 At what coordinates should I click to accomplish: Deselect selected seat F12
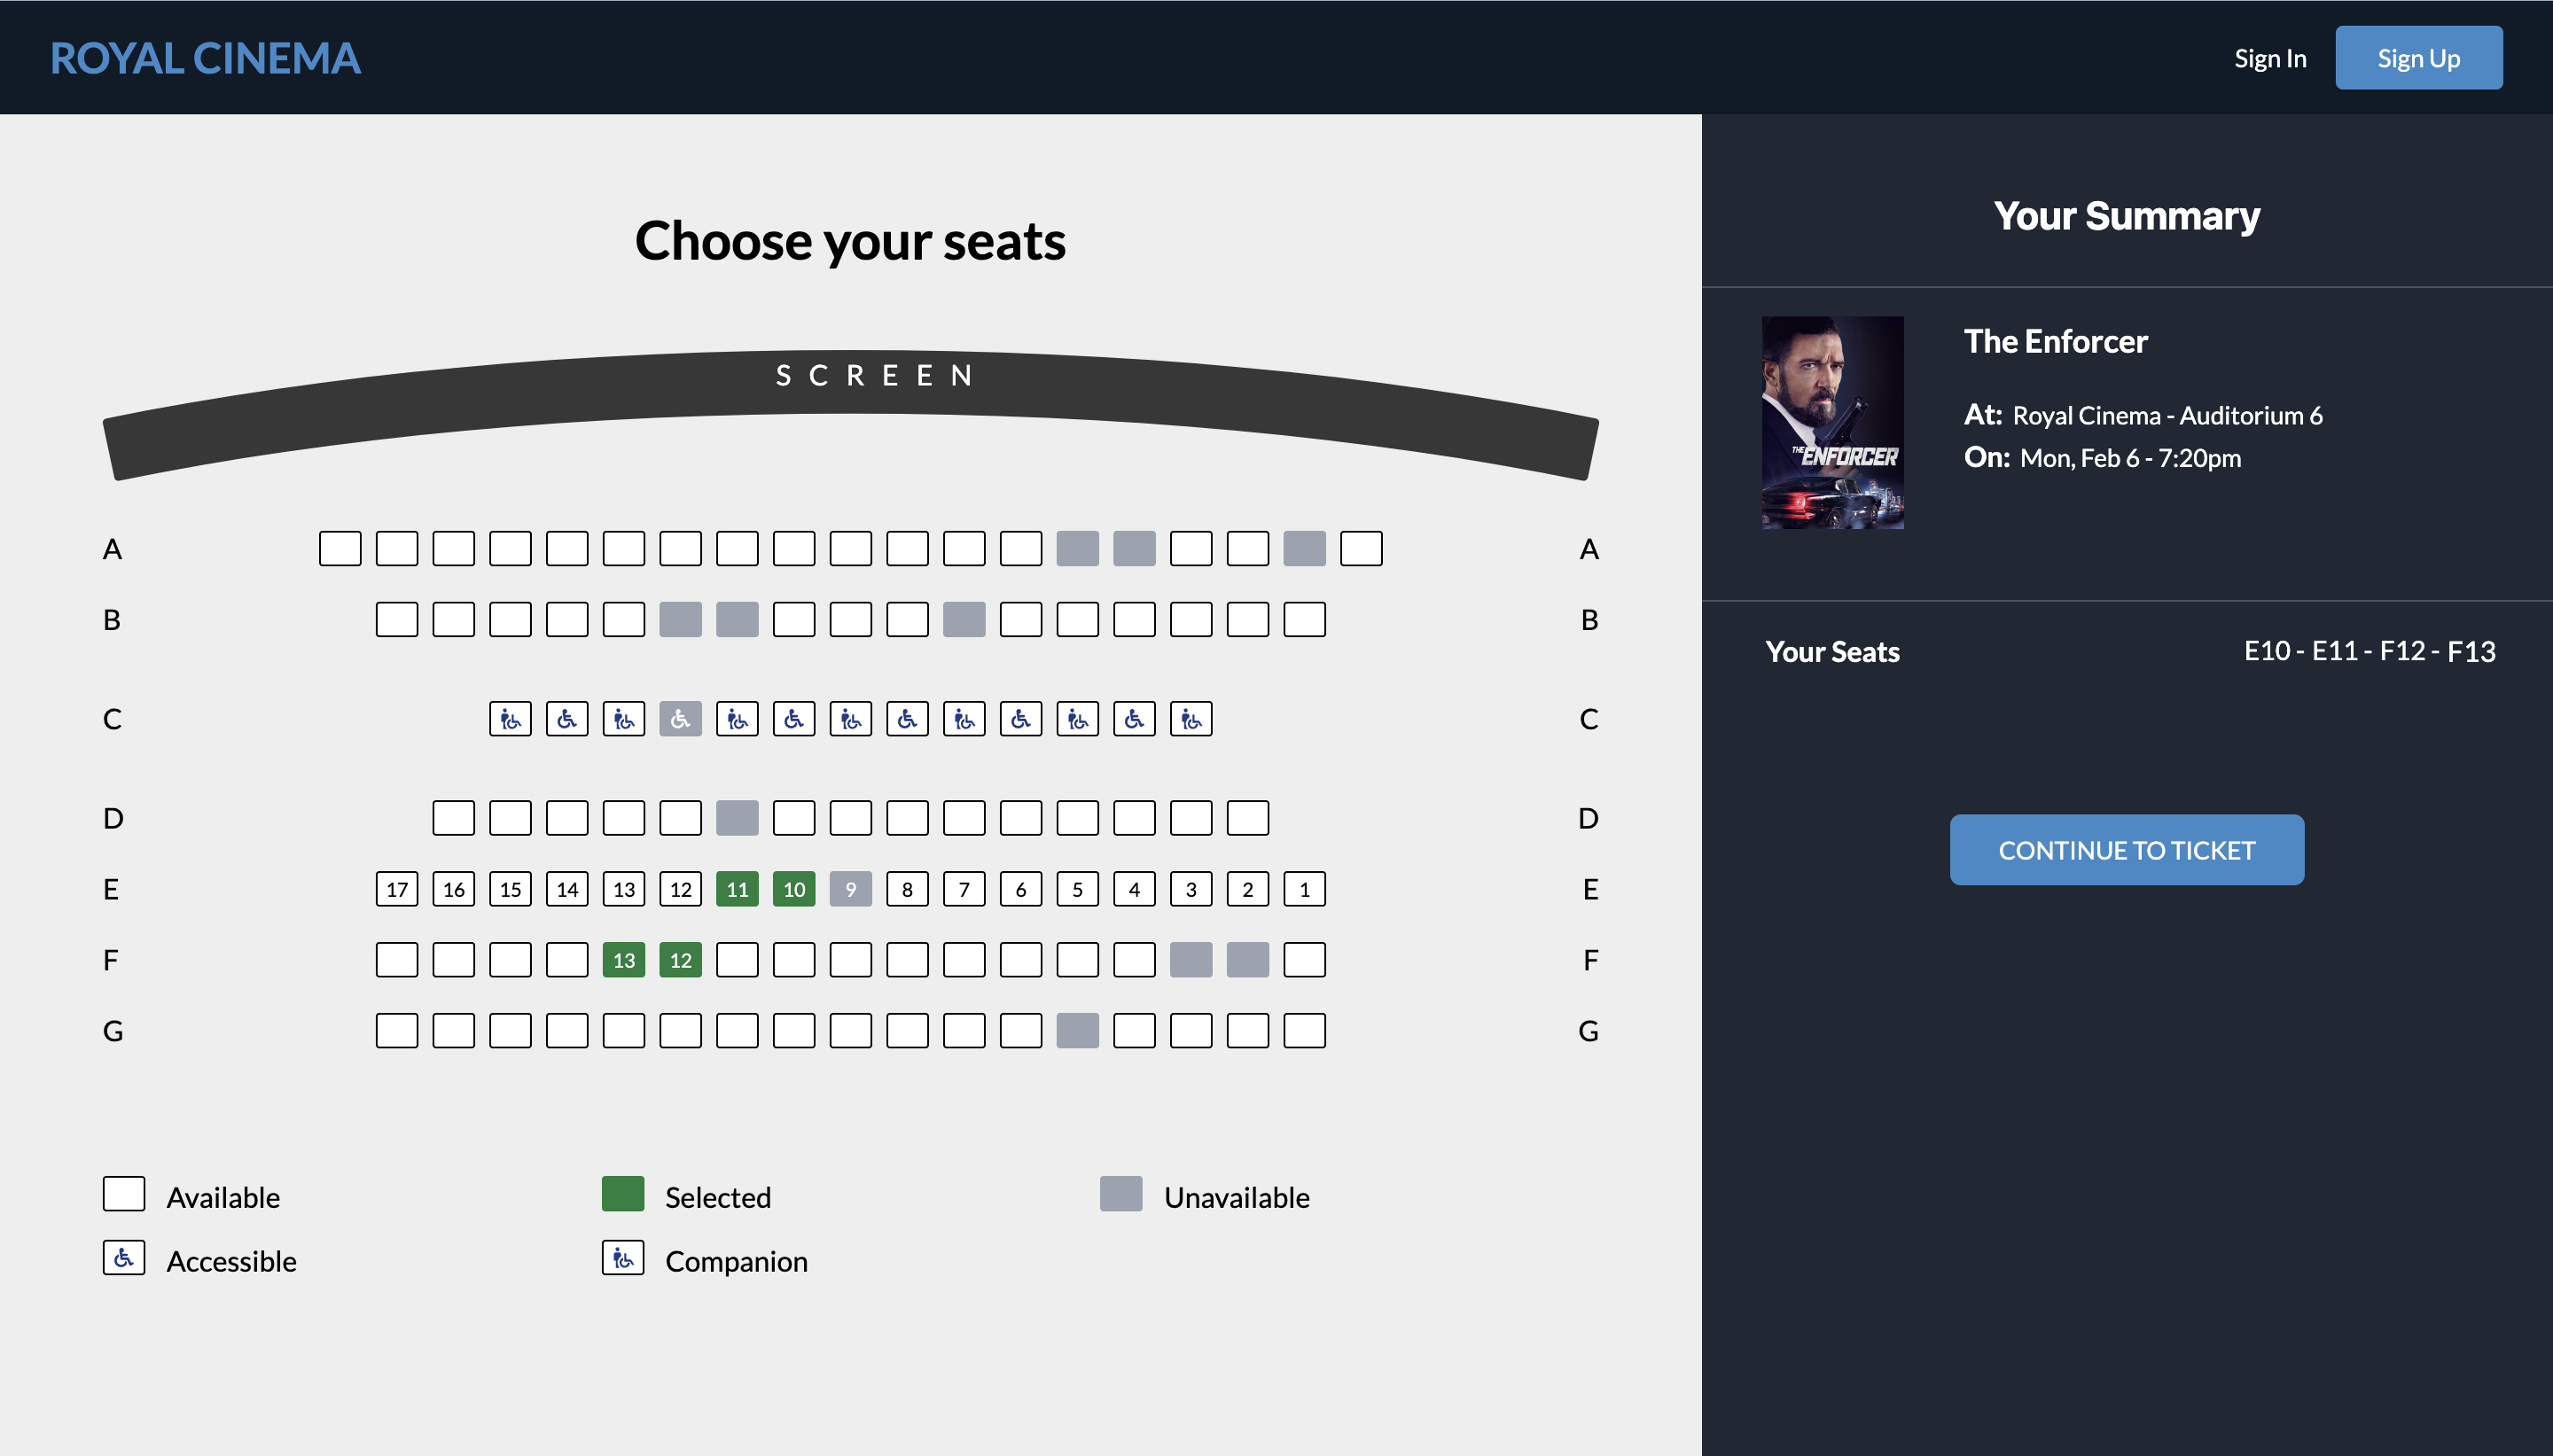click(680, 959)
